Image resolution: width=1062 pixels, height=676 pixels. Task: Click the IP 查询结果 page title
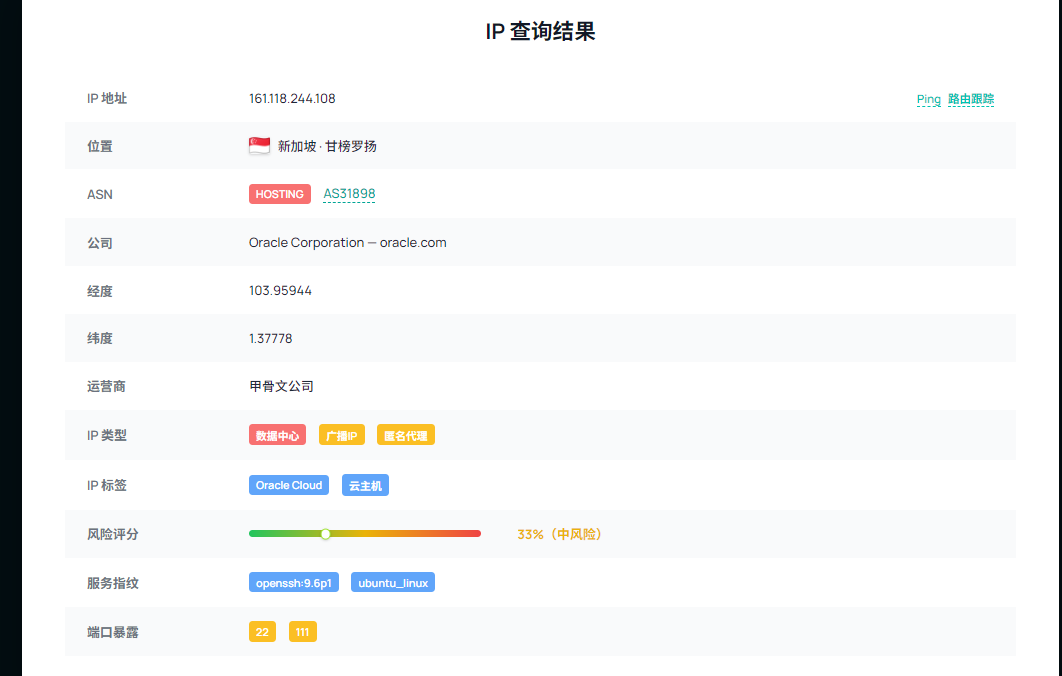(539, 31)
